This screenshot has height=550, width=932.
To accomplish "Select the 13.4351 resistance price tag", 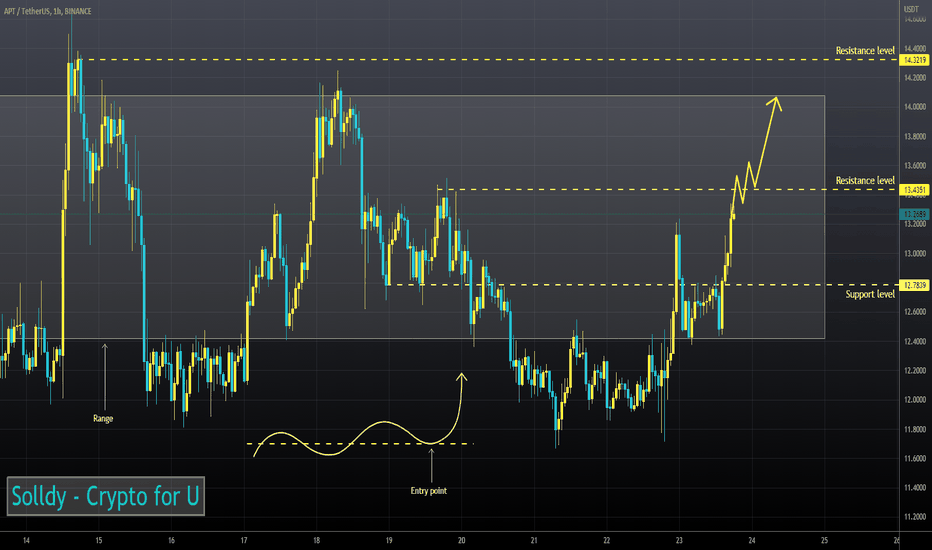I will (914, 190).
